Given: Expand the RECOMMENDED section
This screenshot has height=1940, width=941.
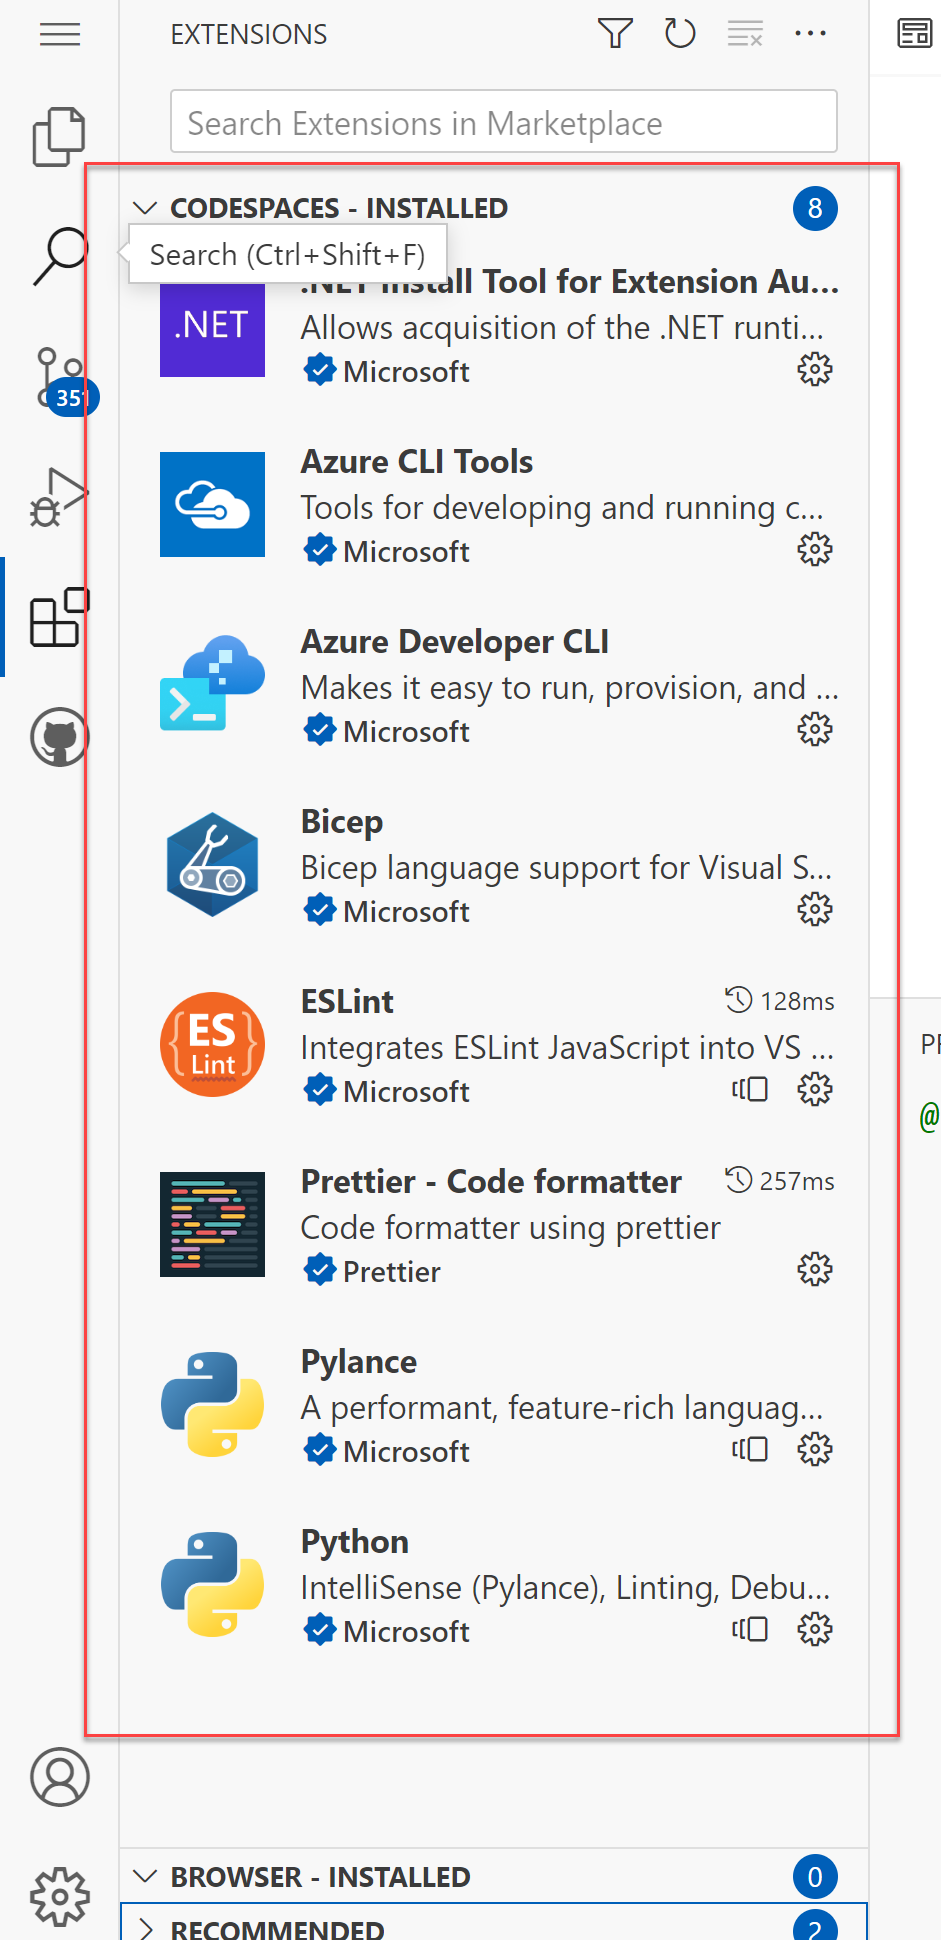Looking at the screenshot, I should coord(146,1928).
